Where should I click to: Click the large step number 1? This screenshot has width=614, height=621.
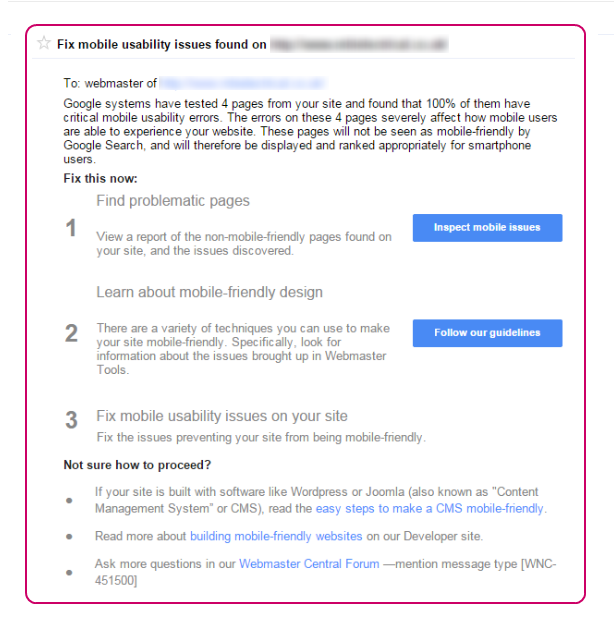click(x=71, y=228)
